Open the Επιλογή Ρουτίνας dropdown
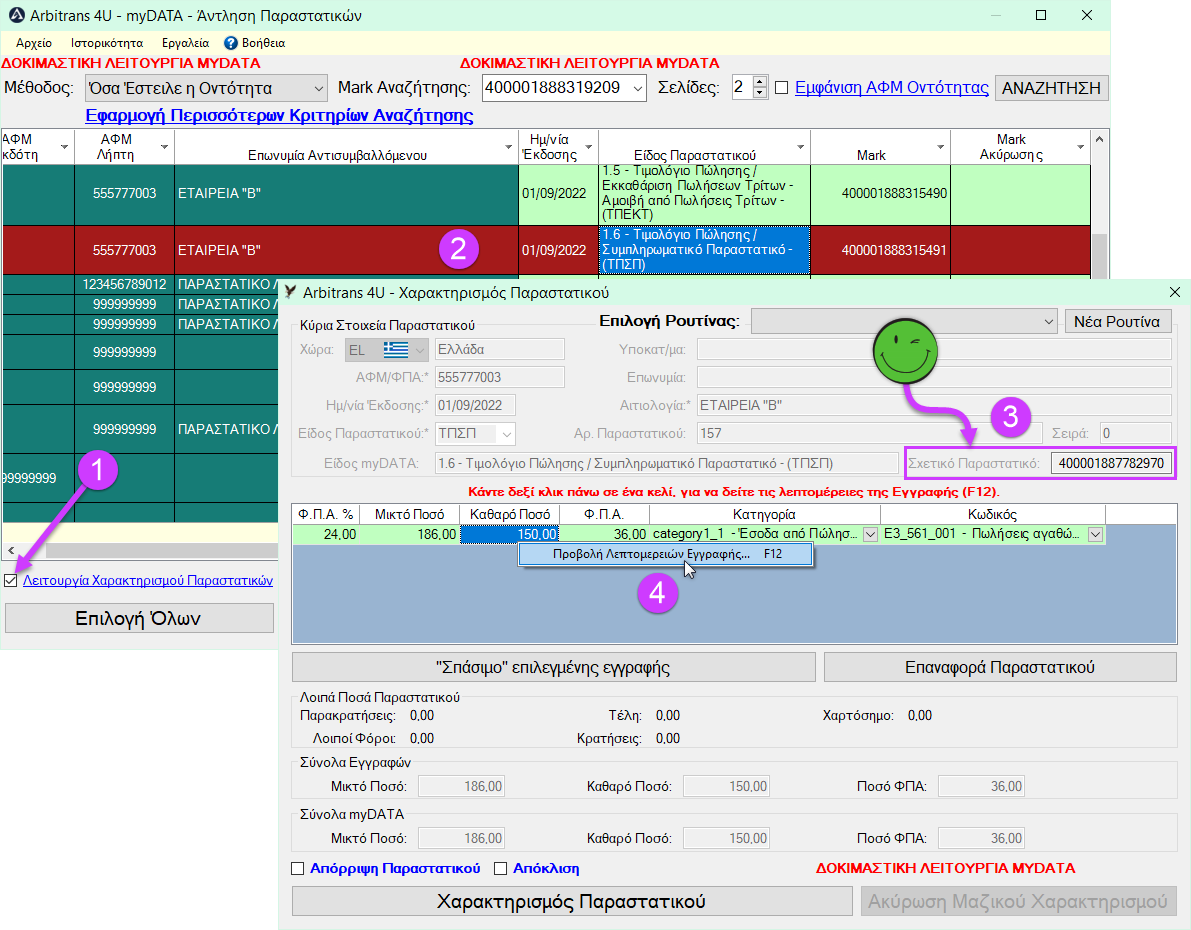Viewport: 1191px width, 930px height. tap(904, 321)
